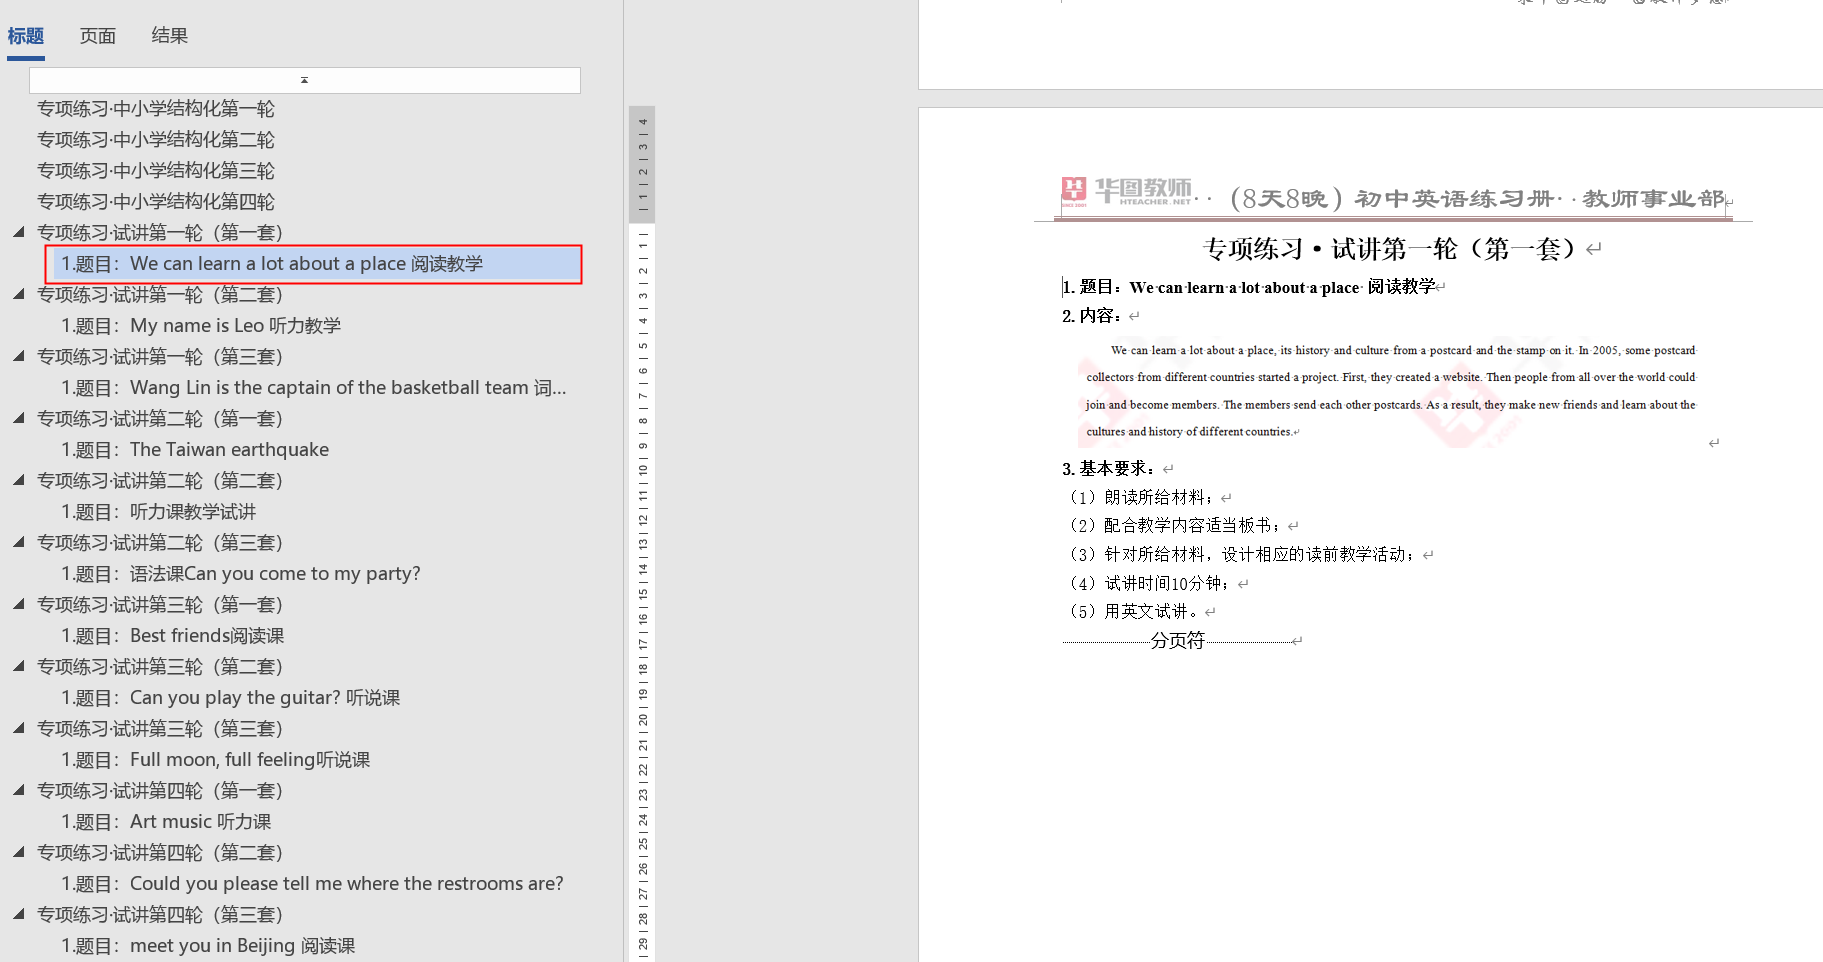Collapse 专项练习·试讲第四轮（第二套）node
1823x962 pixels.
19,852
